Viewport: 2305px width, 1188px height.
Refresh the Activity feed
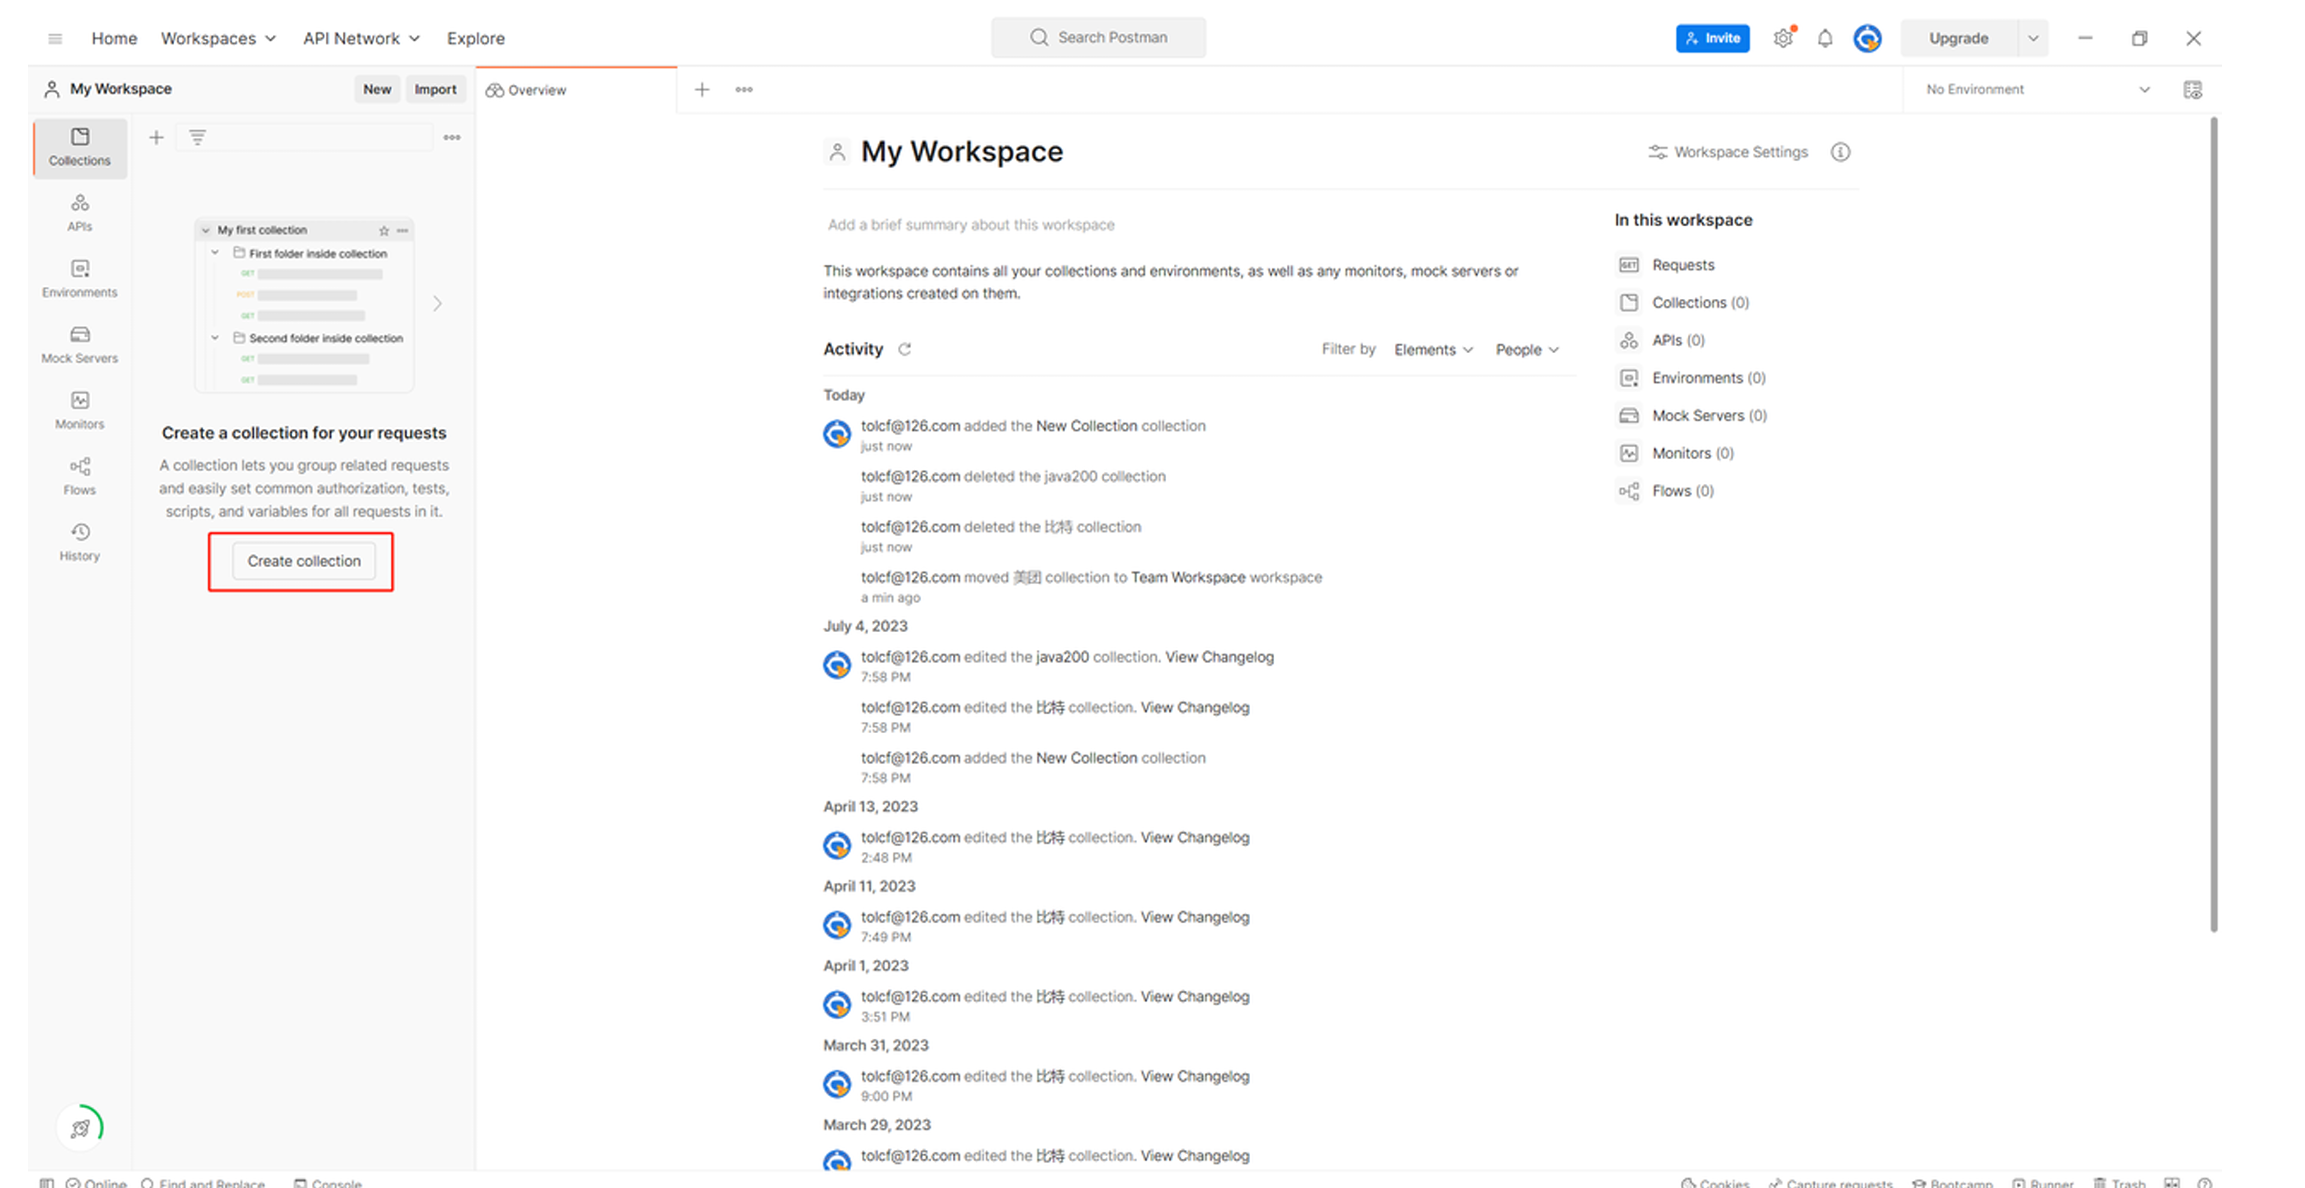point(905,349)
